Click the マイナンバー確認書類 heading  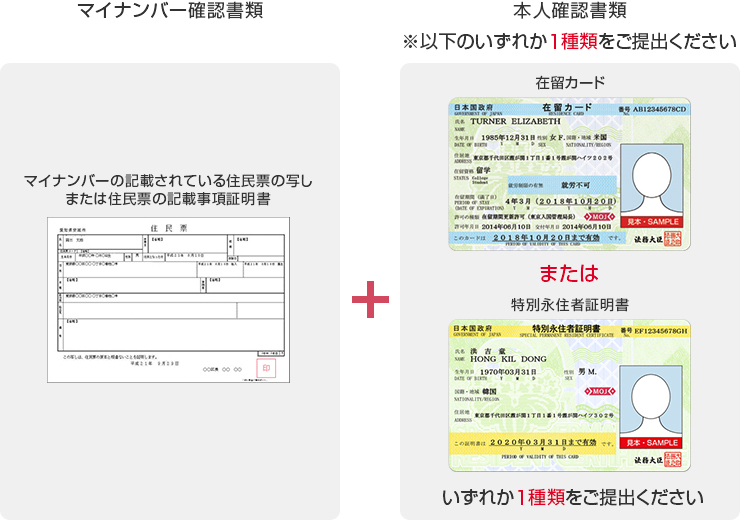(169, 10)
